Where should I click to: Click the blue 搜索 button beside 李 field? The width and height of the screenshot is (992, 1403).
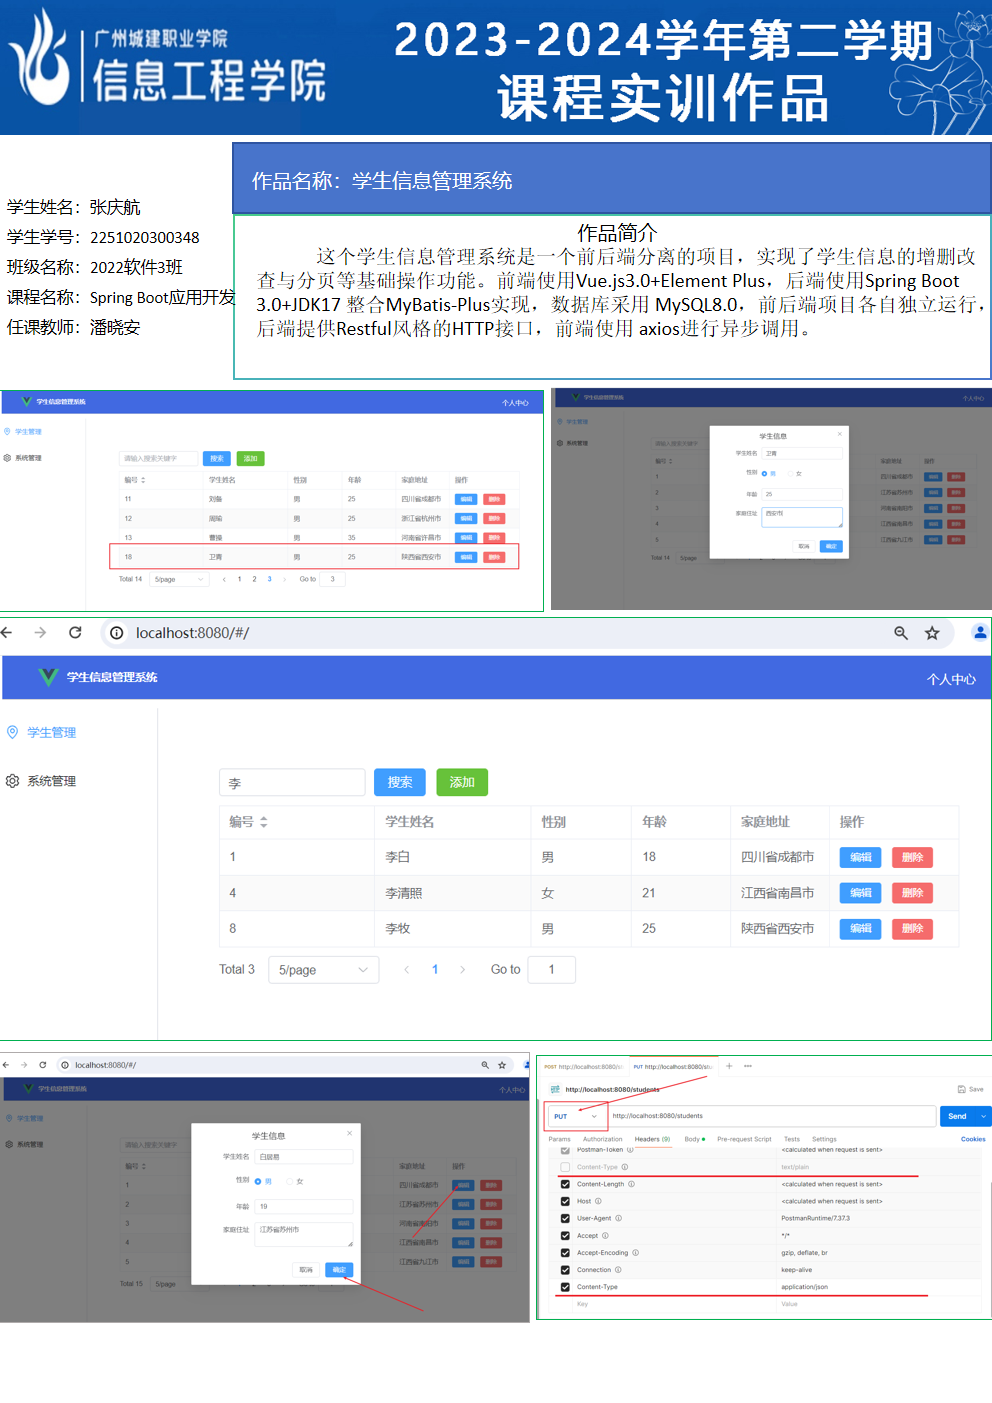400,782
